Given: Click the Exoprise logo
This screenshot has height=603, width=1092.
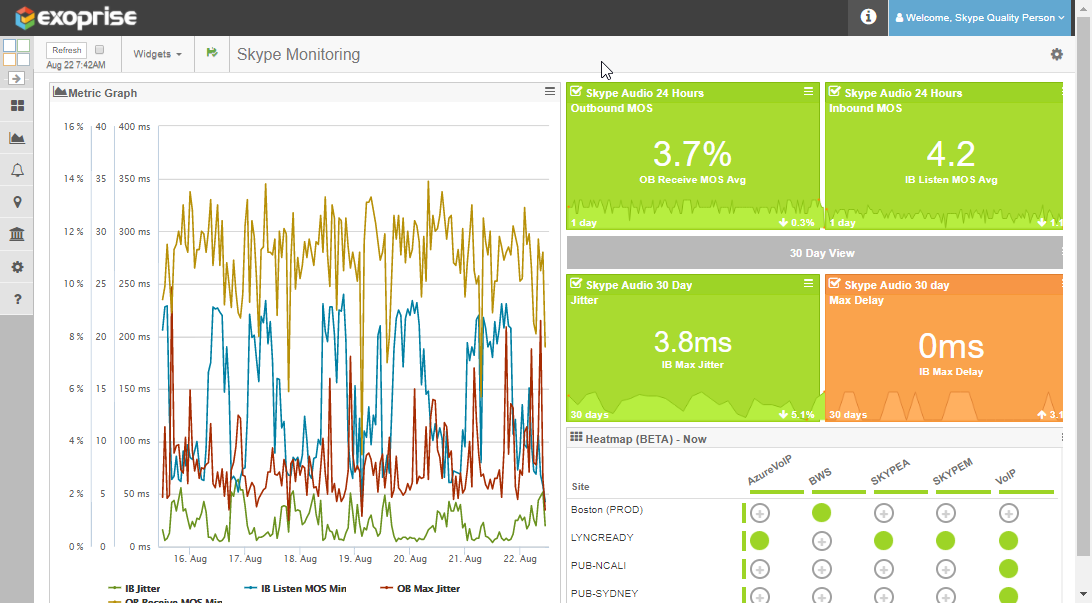Looking at the screenshot, I should click(77, 17).
